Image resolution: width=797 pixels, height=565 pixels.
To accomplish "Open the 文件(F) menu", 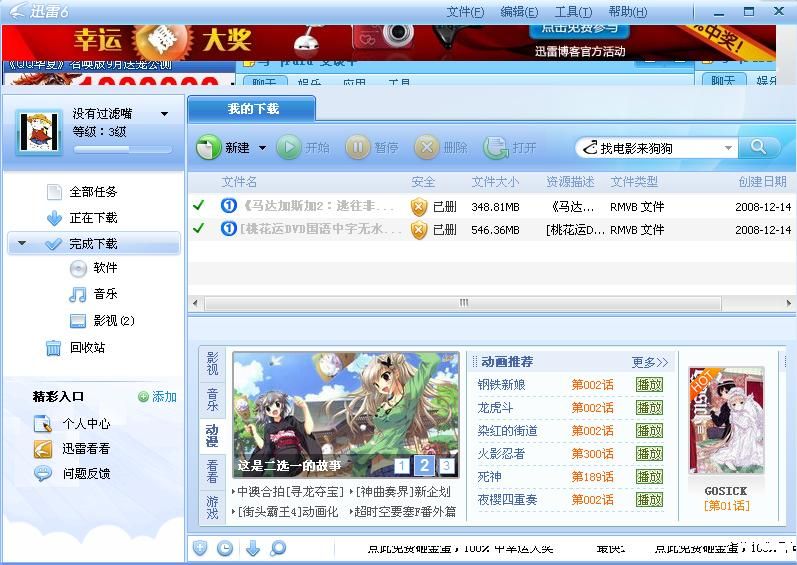I will coord(465,12).
